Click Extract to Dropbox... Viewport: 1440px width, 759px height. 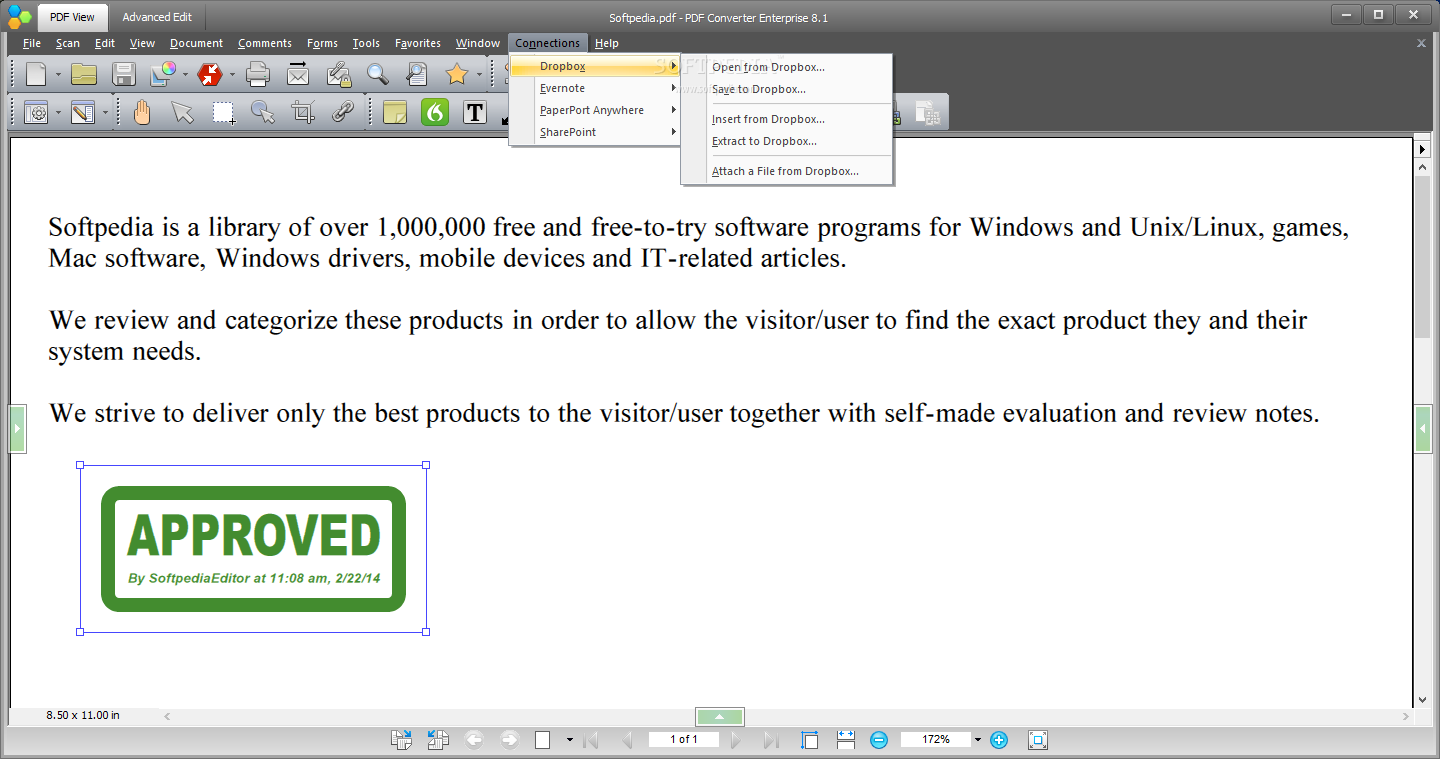point(787,141)
